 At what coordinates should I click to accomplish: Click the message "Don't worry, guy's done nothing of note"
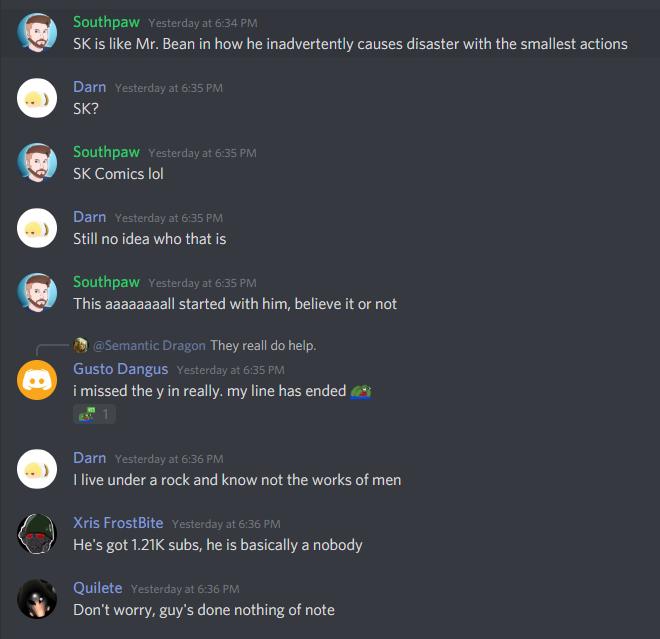point(204,610)
